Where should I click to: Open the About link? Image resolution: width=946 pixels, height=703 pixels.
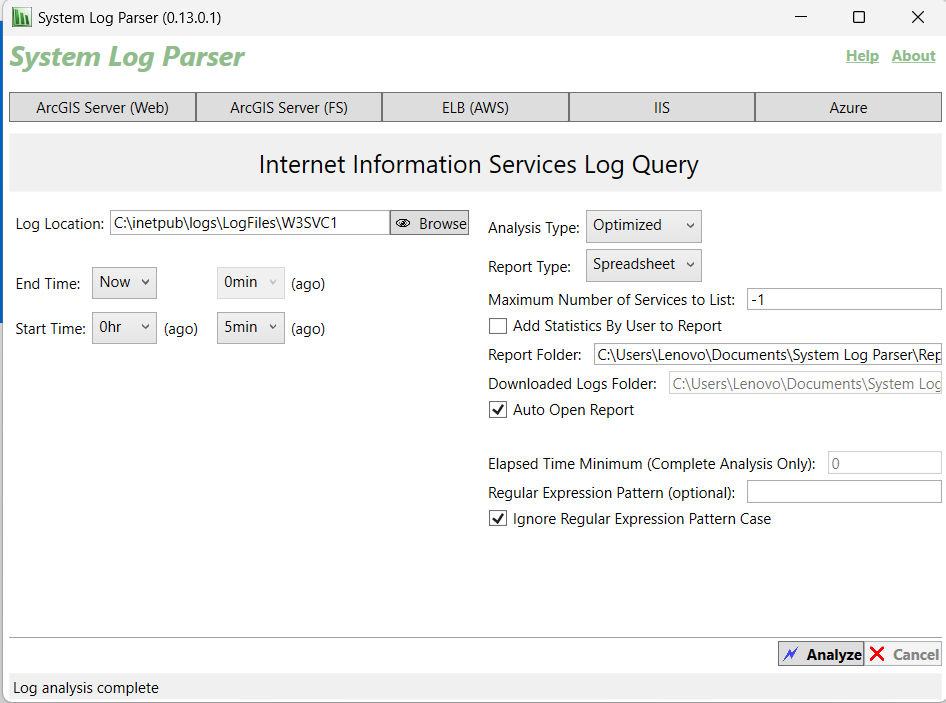click(913, 56)
